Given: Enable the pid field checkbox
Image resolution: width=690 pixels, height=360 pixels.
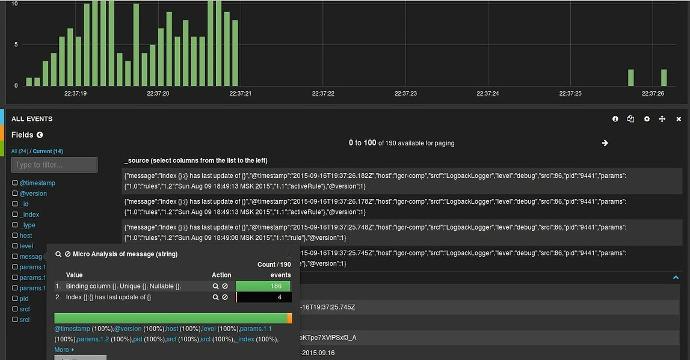Looking at the screenshot, I should click(x=15, y=298).
